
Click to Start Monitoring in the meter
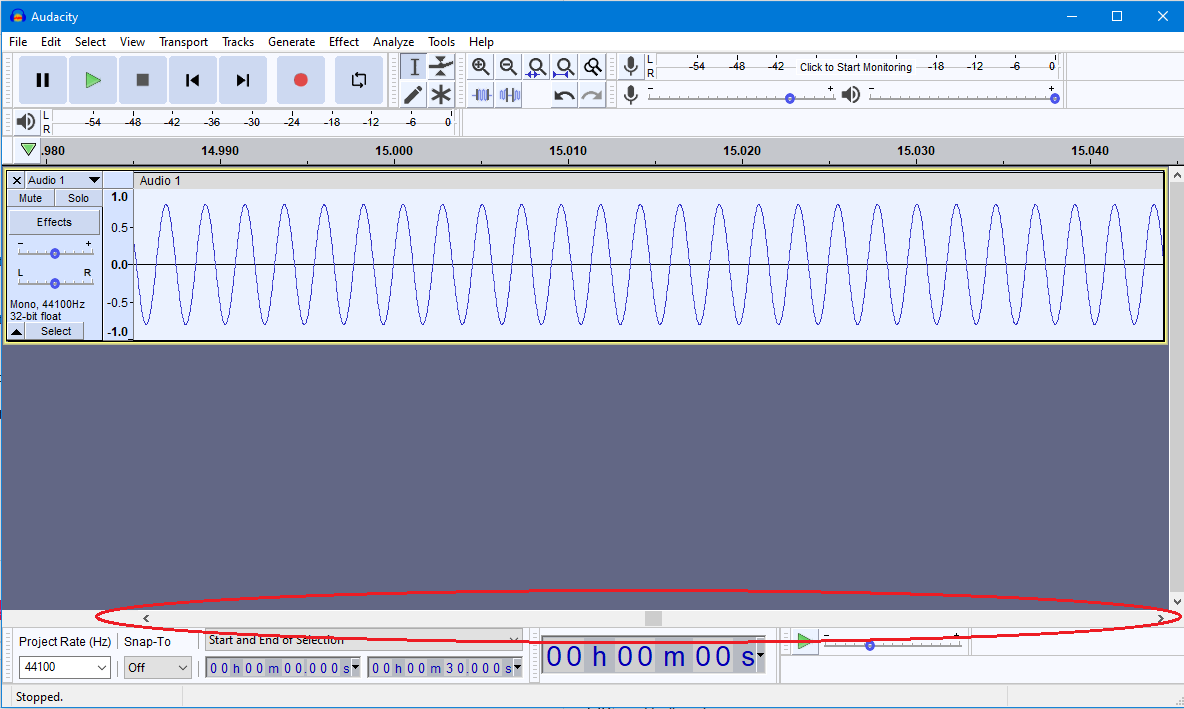[x=855, y=66]
